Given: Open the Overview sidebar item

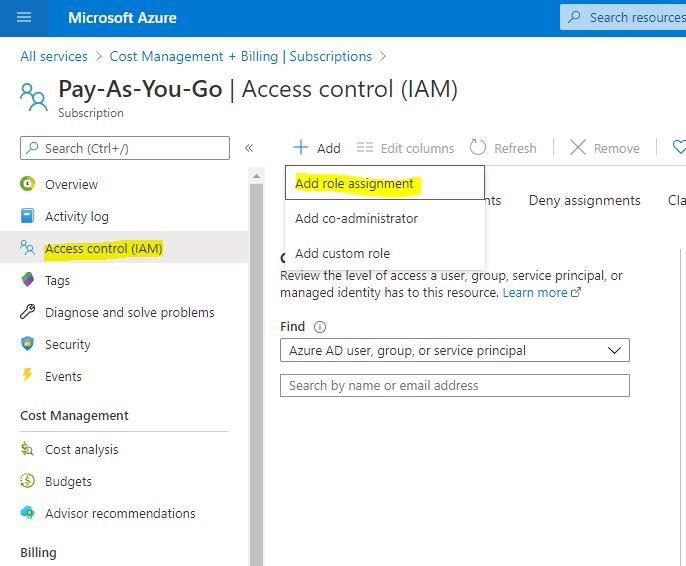Looking at the screenshot, I should pos(124,184).
